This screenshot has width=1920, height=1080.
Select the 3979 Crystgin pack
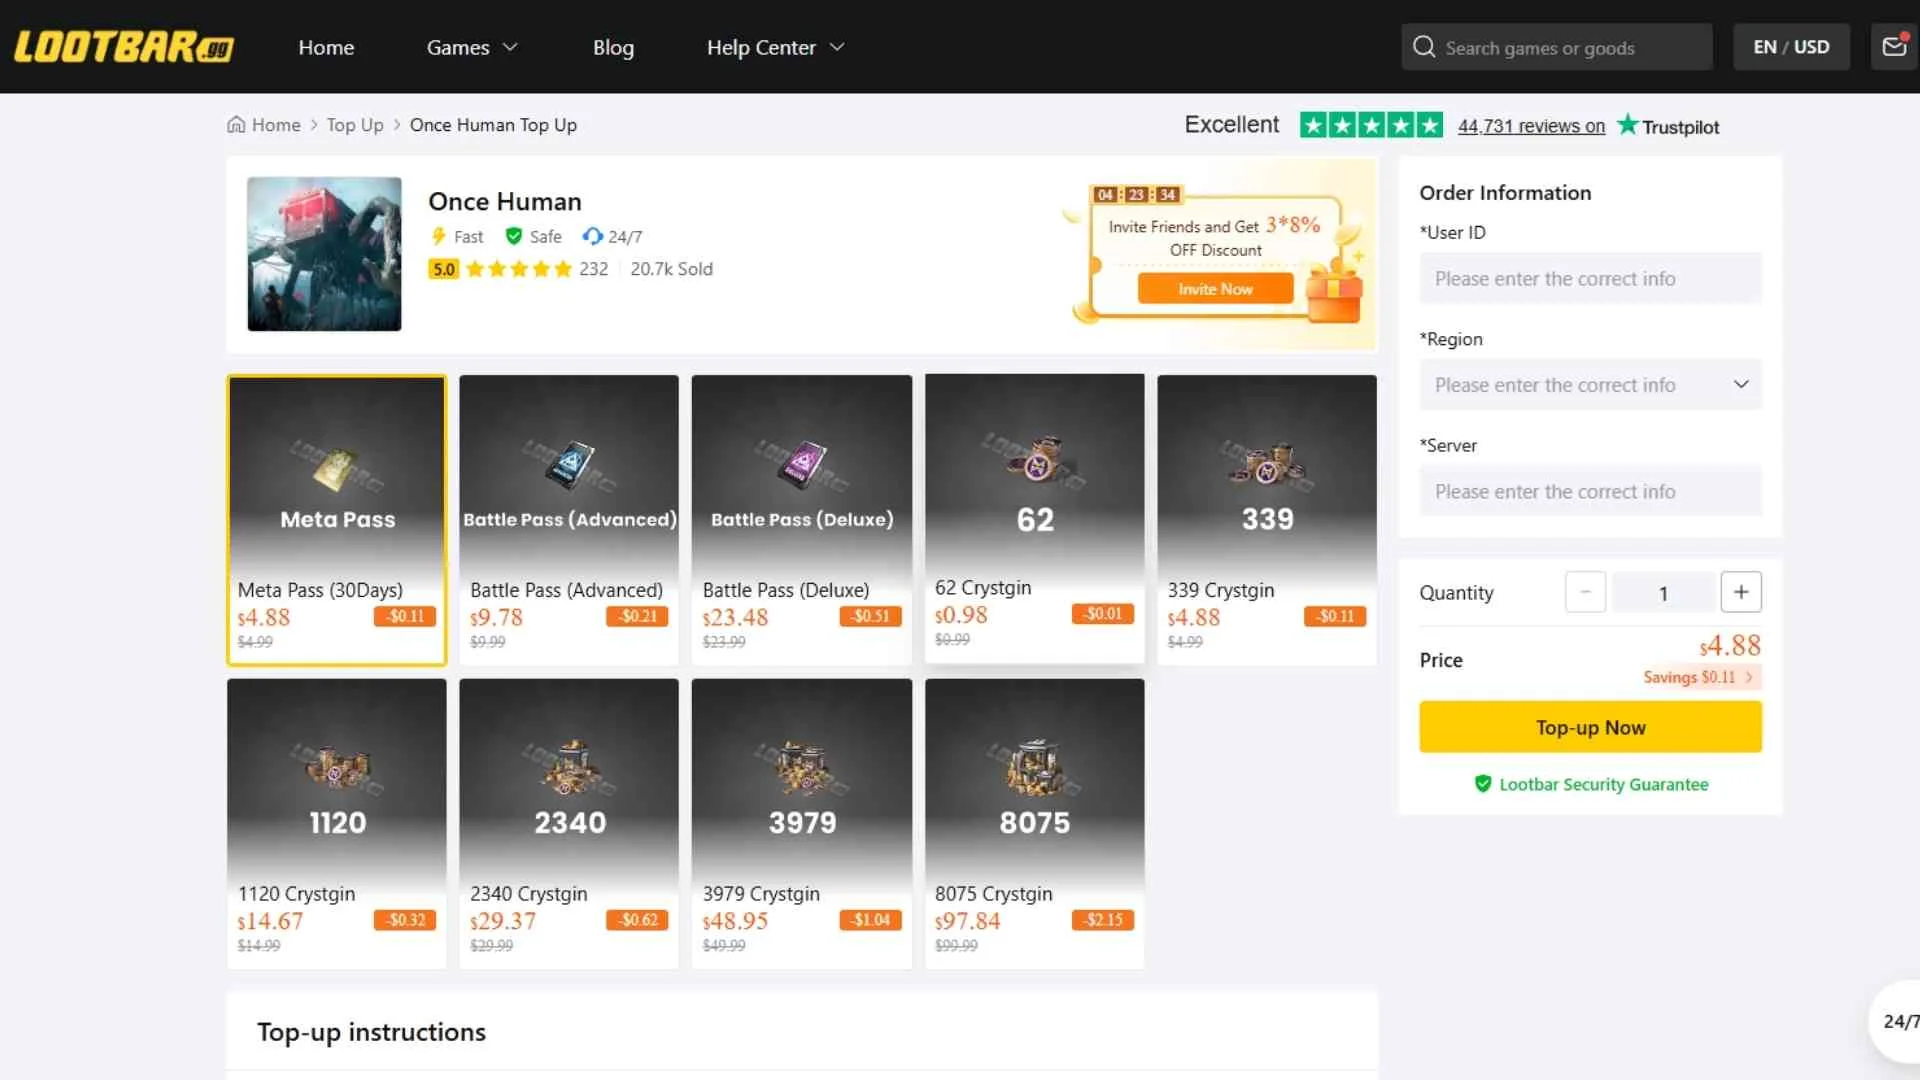802,824
